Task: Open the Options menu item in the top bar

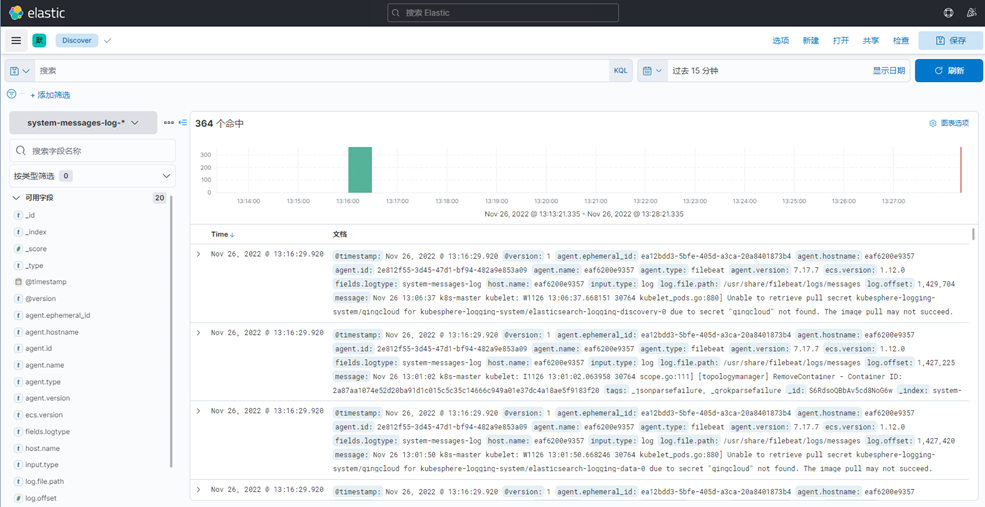Action: pos(781,40)
